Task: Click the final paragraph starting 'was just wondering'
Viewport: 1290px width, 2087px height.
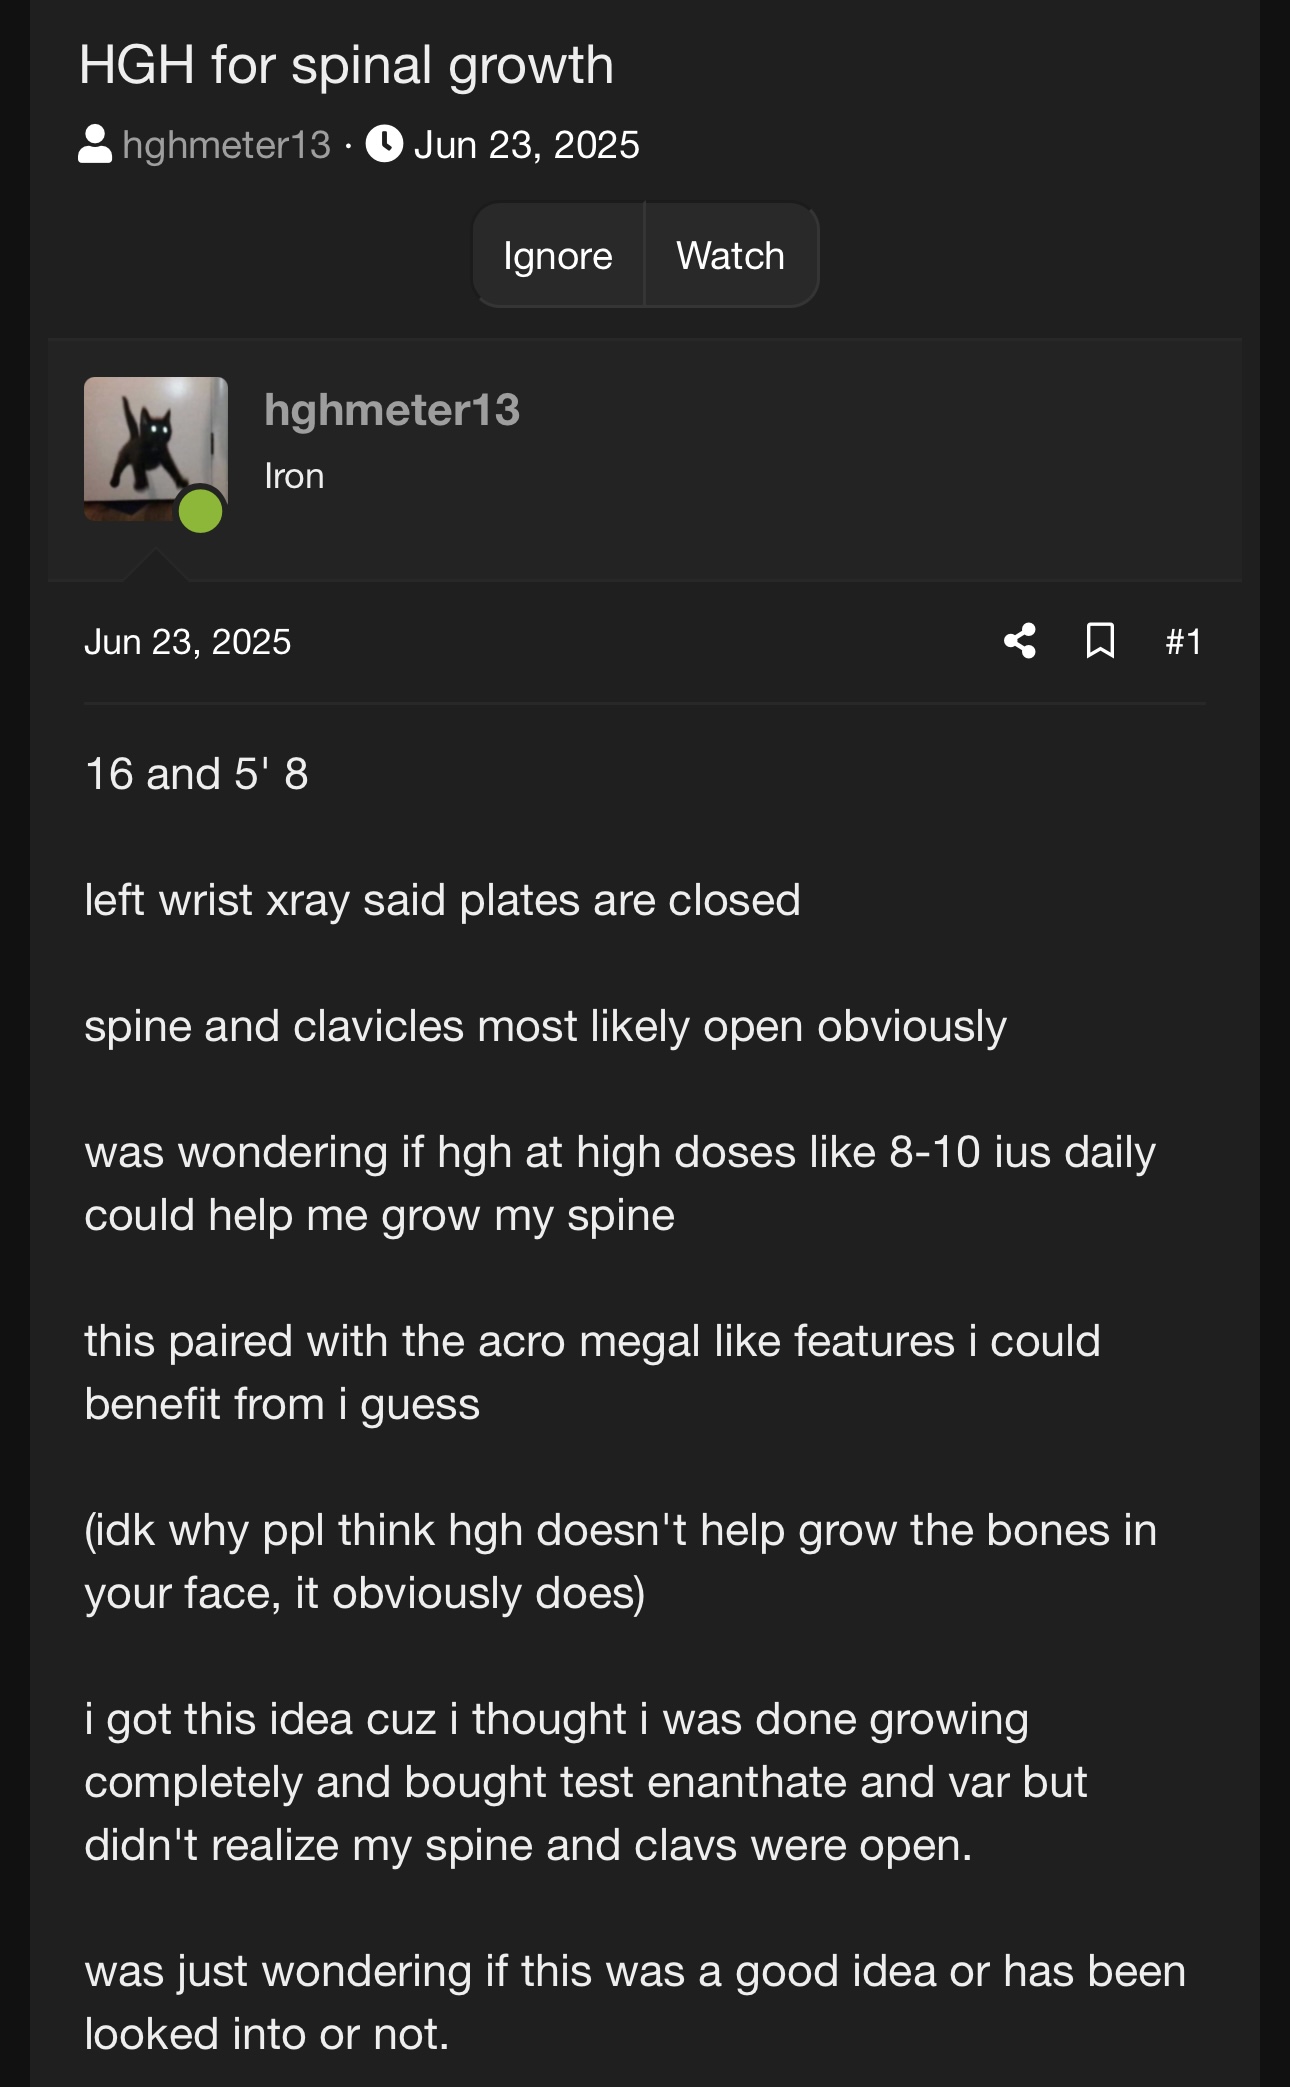Action: tap(635, 2002)
